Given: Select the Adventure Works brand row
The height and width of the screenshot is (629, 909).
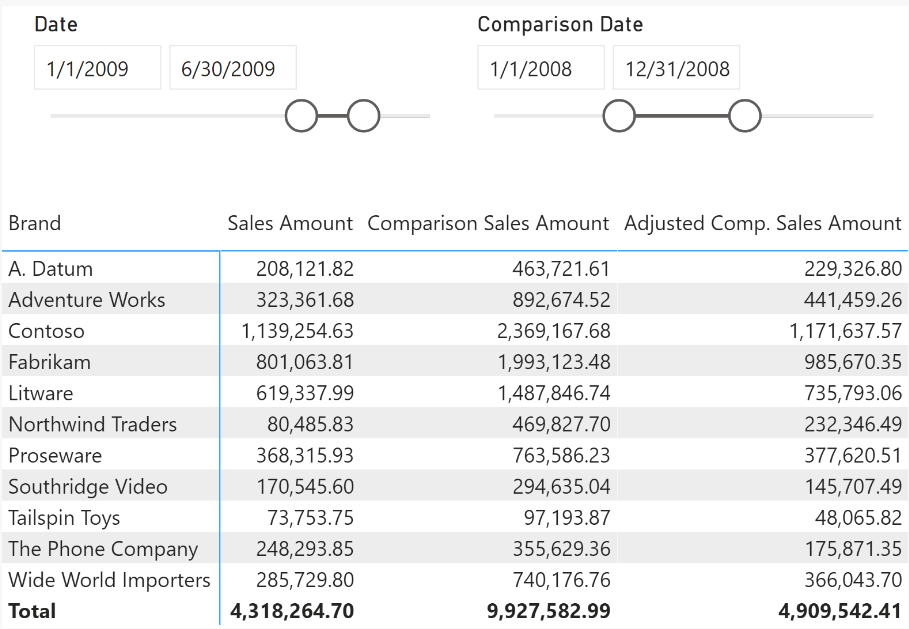Looking at the screenshot, I should (87, 300).
